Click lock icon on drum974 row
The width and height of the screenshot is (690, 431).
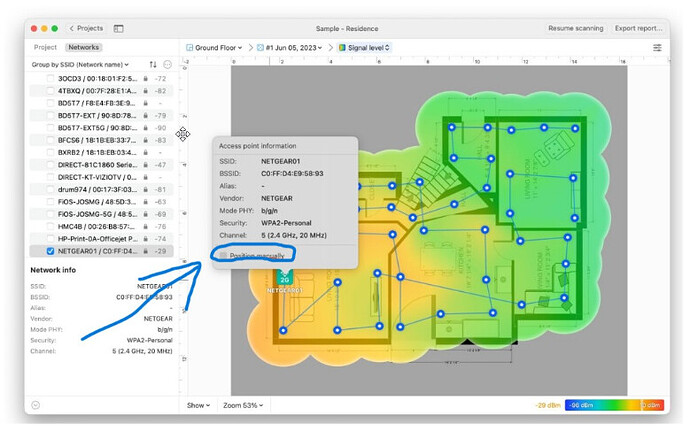click(x=146, y=189)
